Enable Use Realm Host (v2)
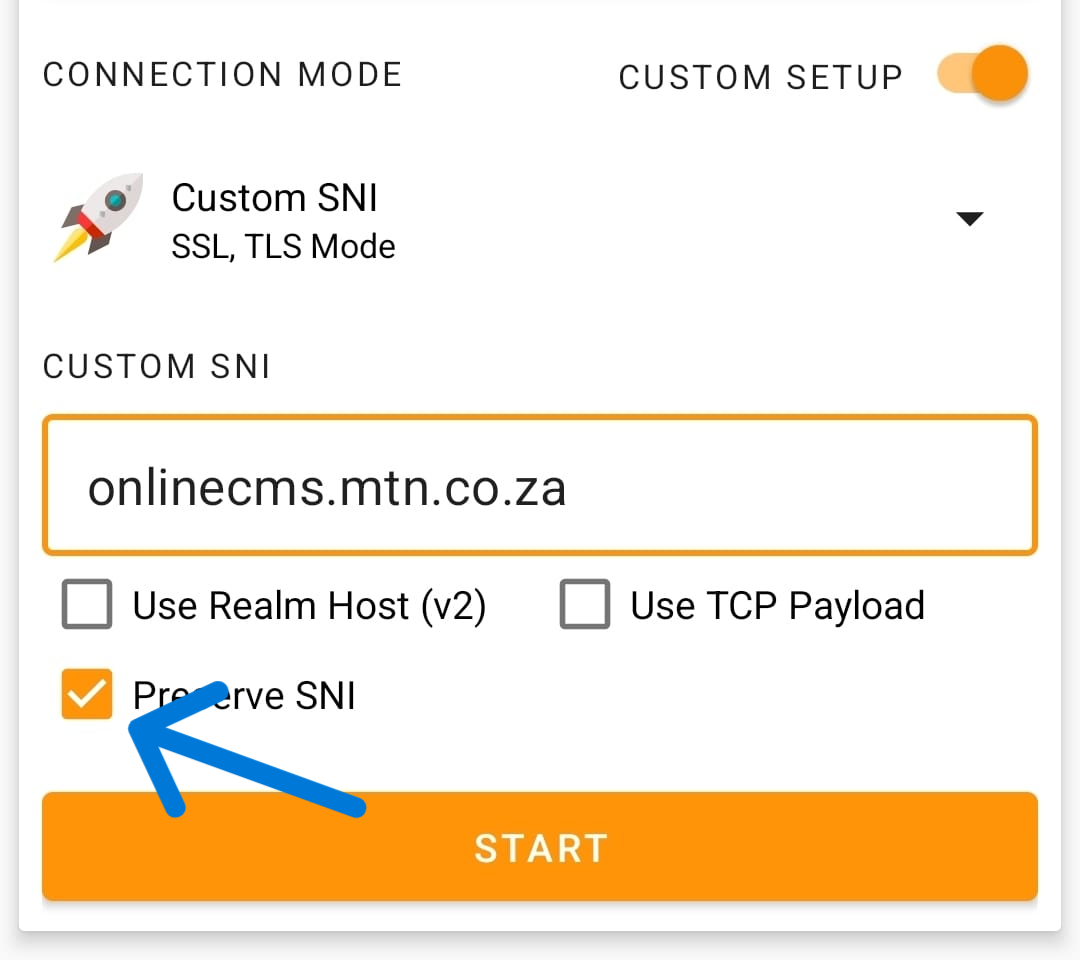Image resolution: width=1080 pixels, height=960 pixels. tap(86, 604)
